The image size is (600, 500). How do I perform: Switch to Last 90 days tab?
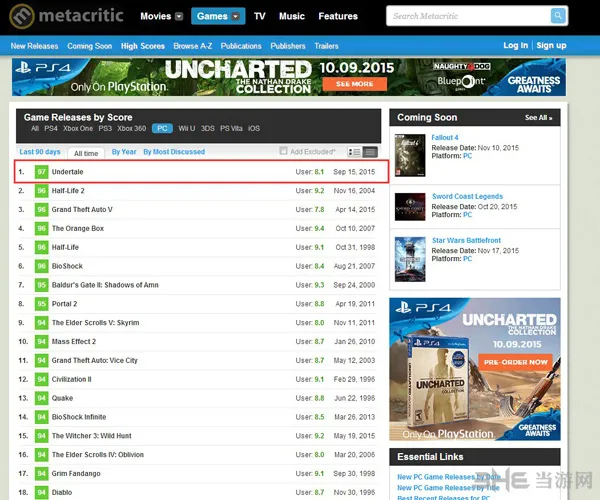[40, 152]
